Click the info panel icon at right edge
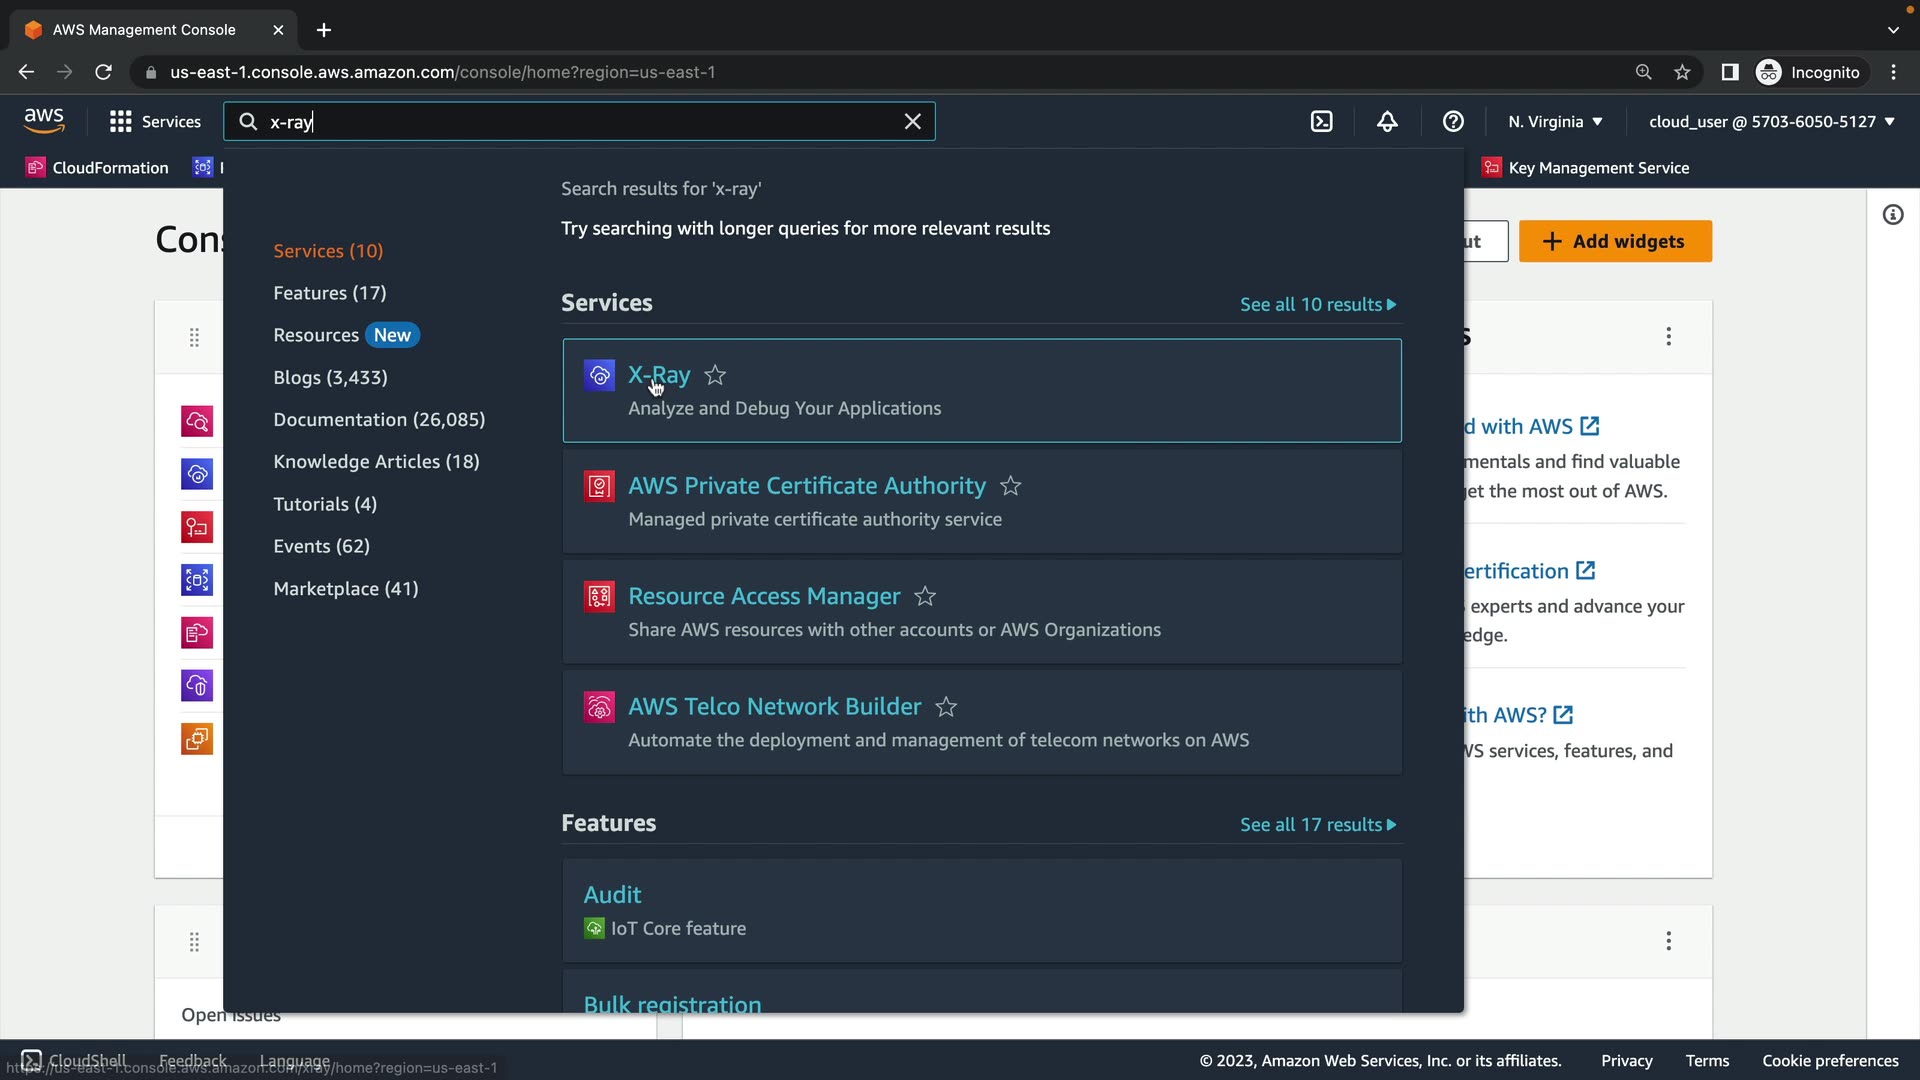 tap(1892, 215)
